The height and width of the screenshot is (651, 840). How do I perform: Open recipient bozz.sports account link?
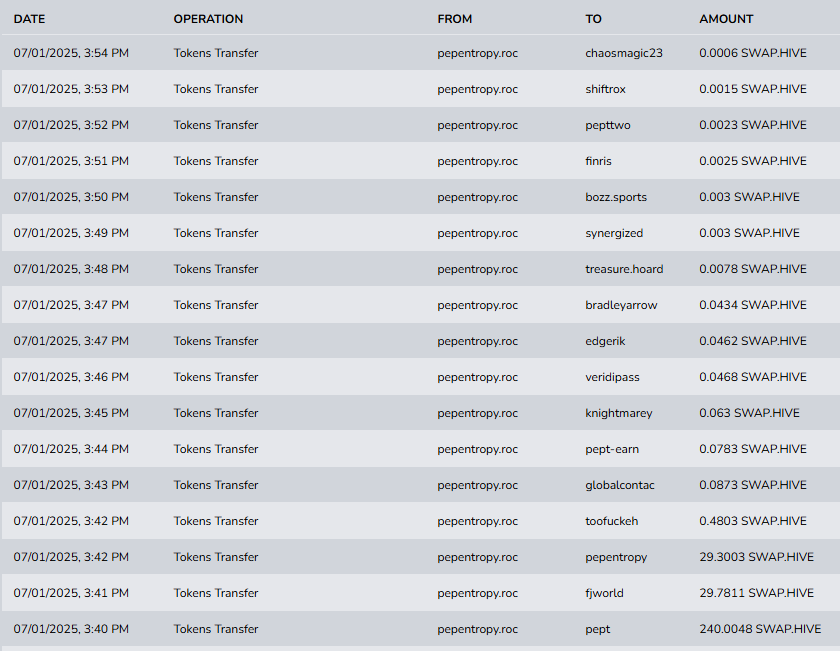coord(615,197)
